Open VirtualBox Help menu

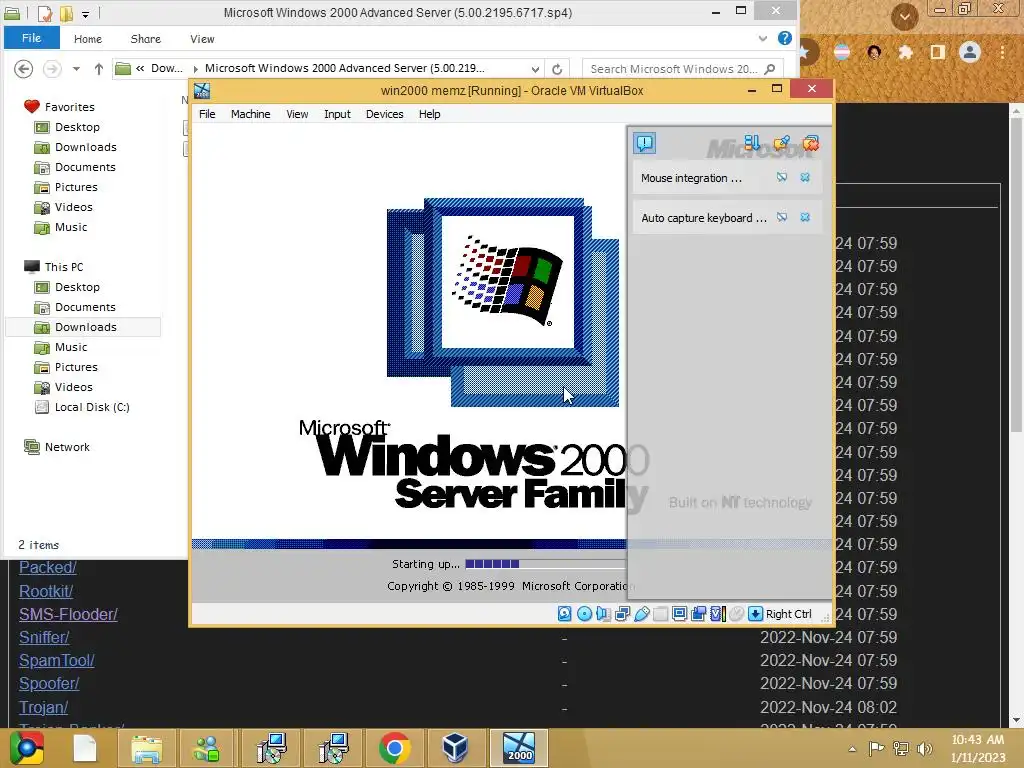click(430, 114)
